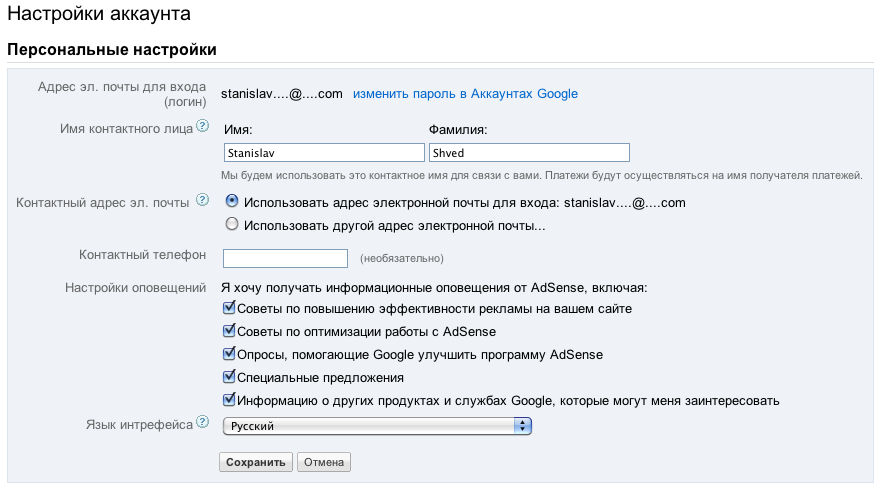Click the Сохранить button
This screenshot has height=491, width=887.
[x=255, y=462]
